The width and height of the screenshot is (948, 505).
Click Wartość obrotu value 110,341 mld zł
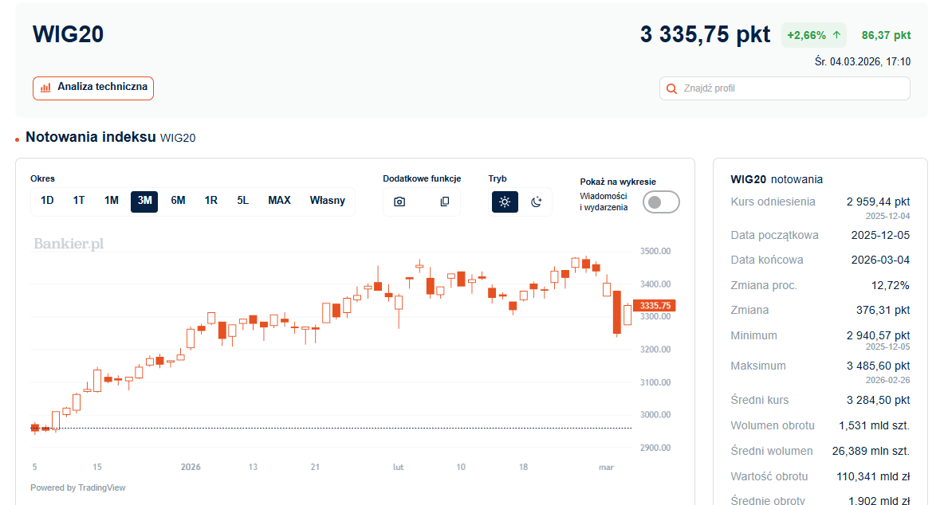[x=873, y=477]
